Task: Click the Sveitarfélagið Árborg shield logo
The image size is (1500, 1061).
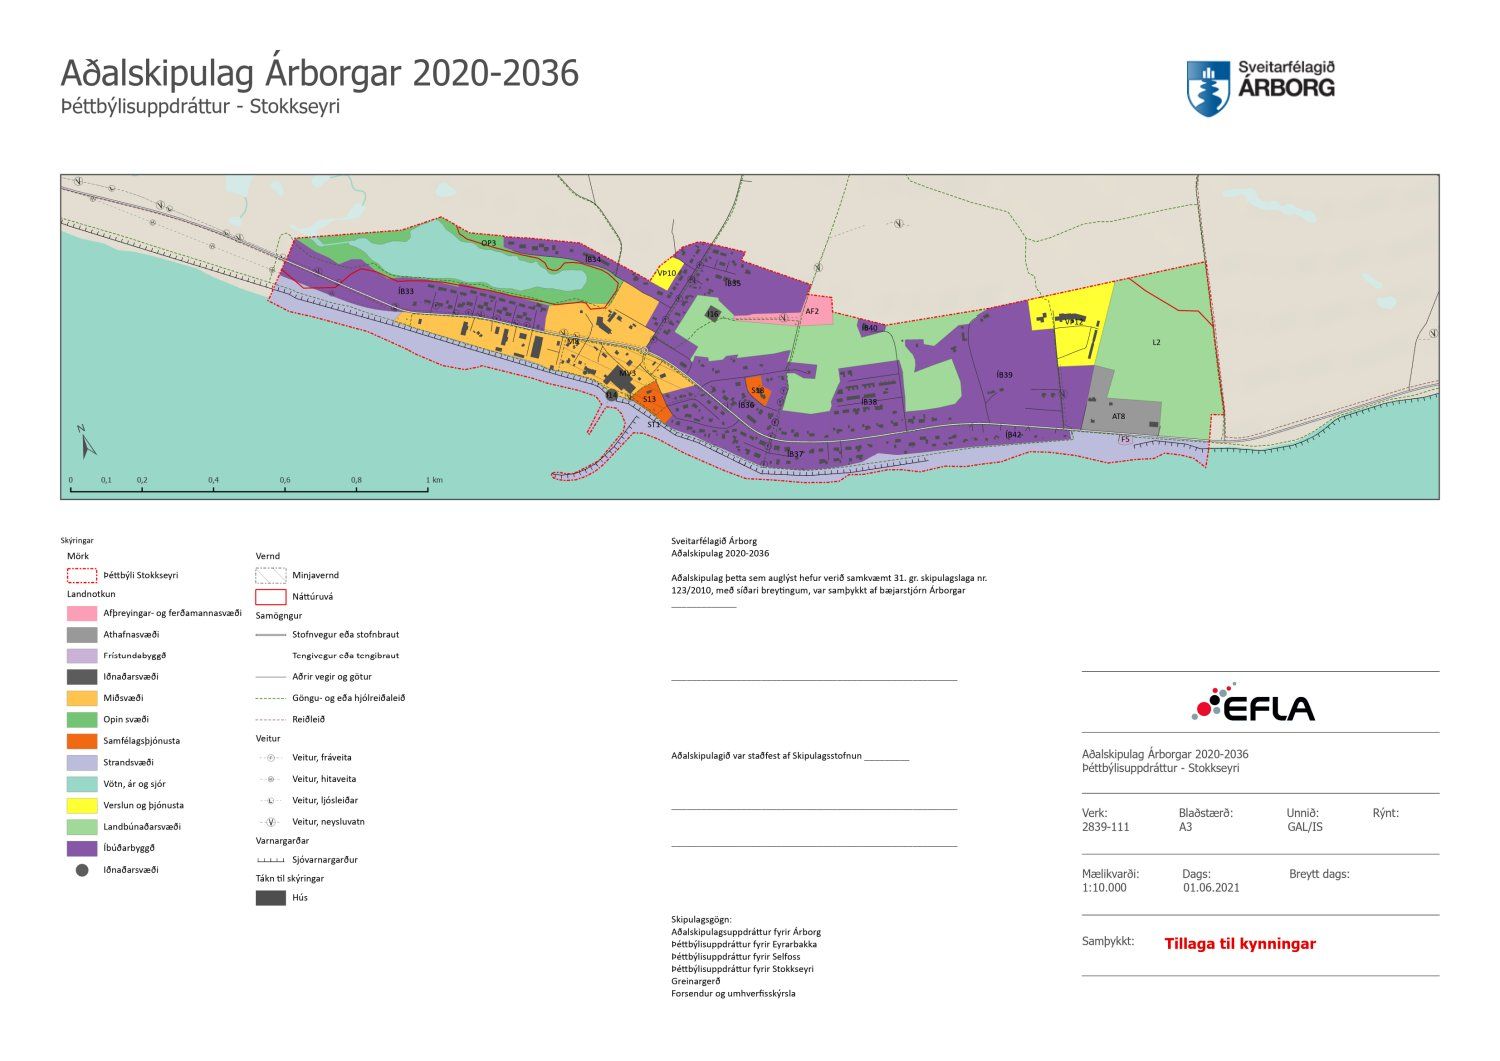Action: coord(1208,88)
